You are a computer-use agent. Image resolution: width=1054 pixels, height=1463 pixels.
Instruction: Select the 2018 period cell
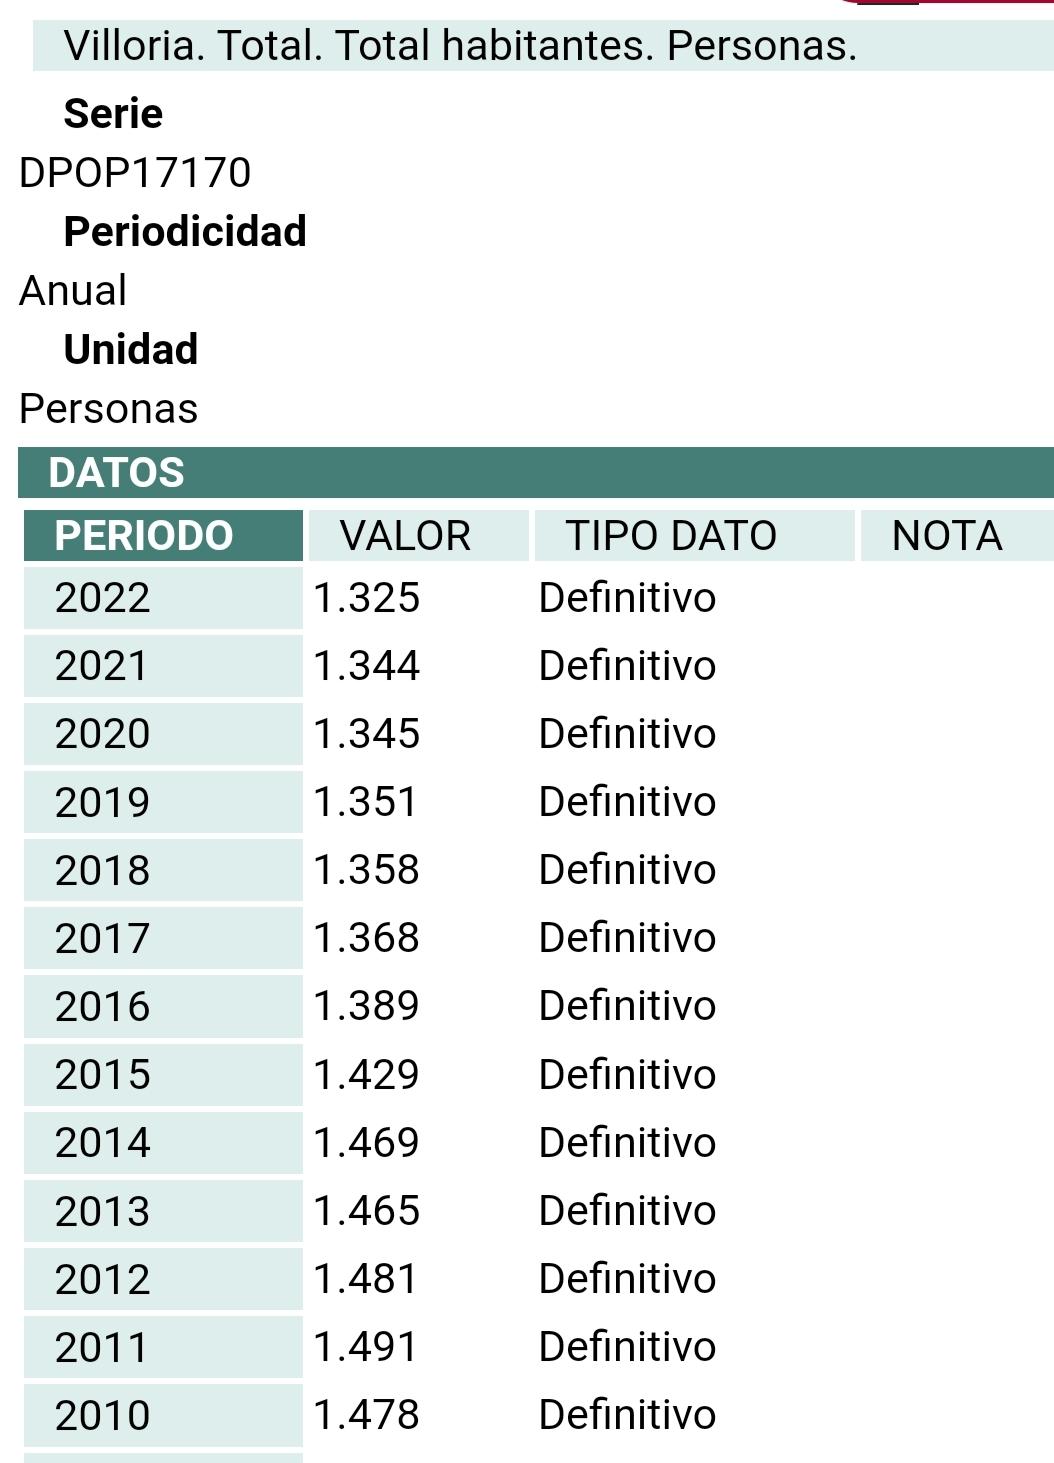(x=163, y=870)
